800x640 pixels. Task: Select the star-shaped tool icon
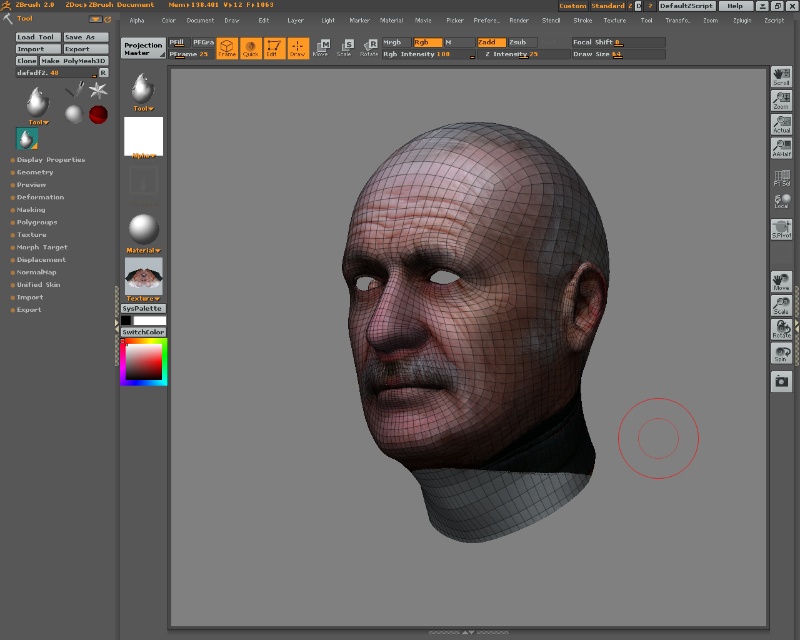coord(98,90)
